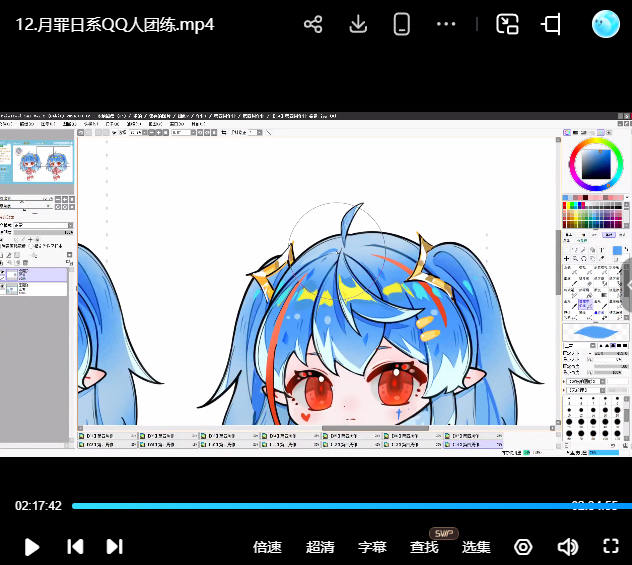
Task: Open the send-to-phone icon
Action: tap(401, 24)
